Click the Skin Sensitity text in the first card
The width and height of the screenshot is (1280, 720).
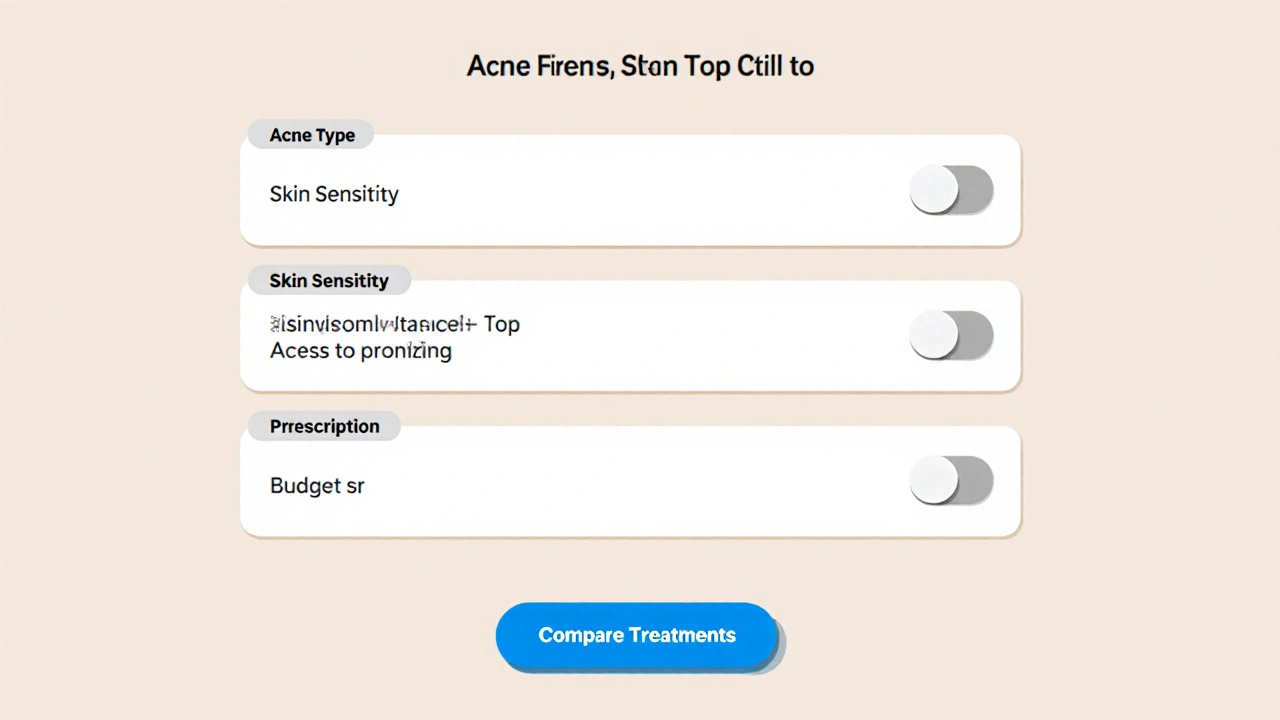(x=334, y=194)
